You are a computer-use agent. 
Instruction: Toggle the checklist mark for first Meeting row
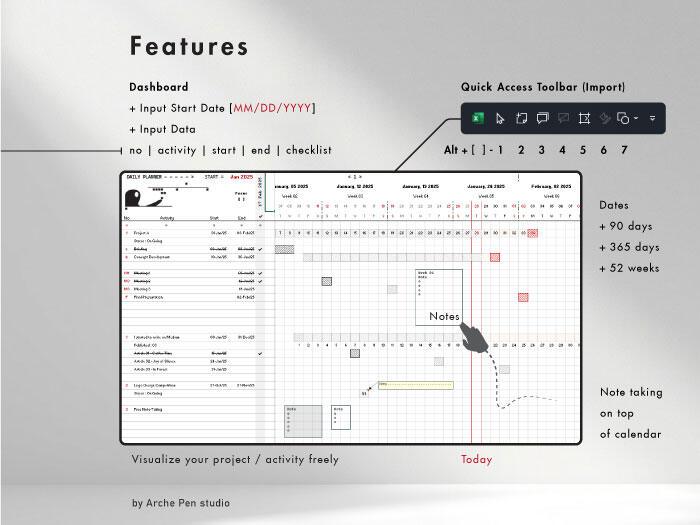click(260, 273)
